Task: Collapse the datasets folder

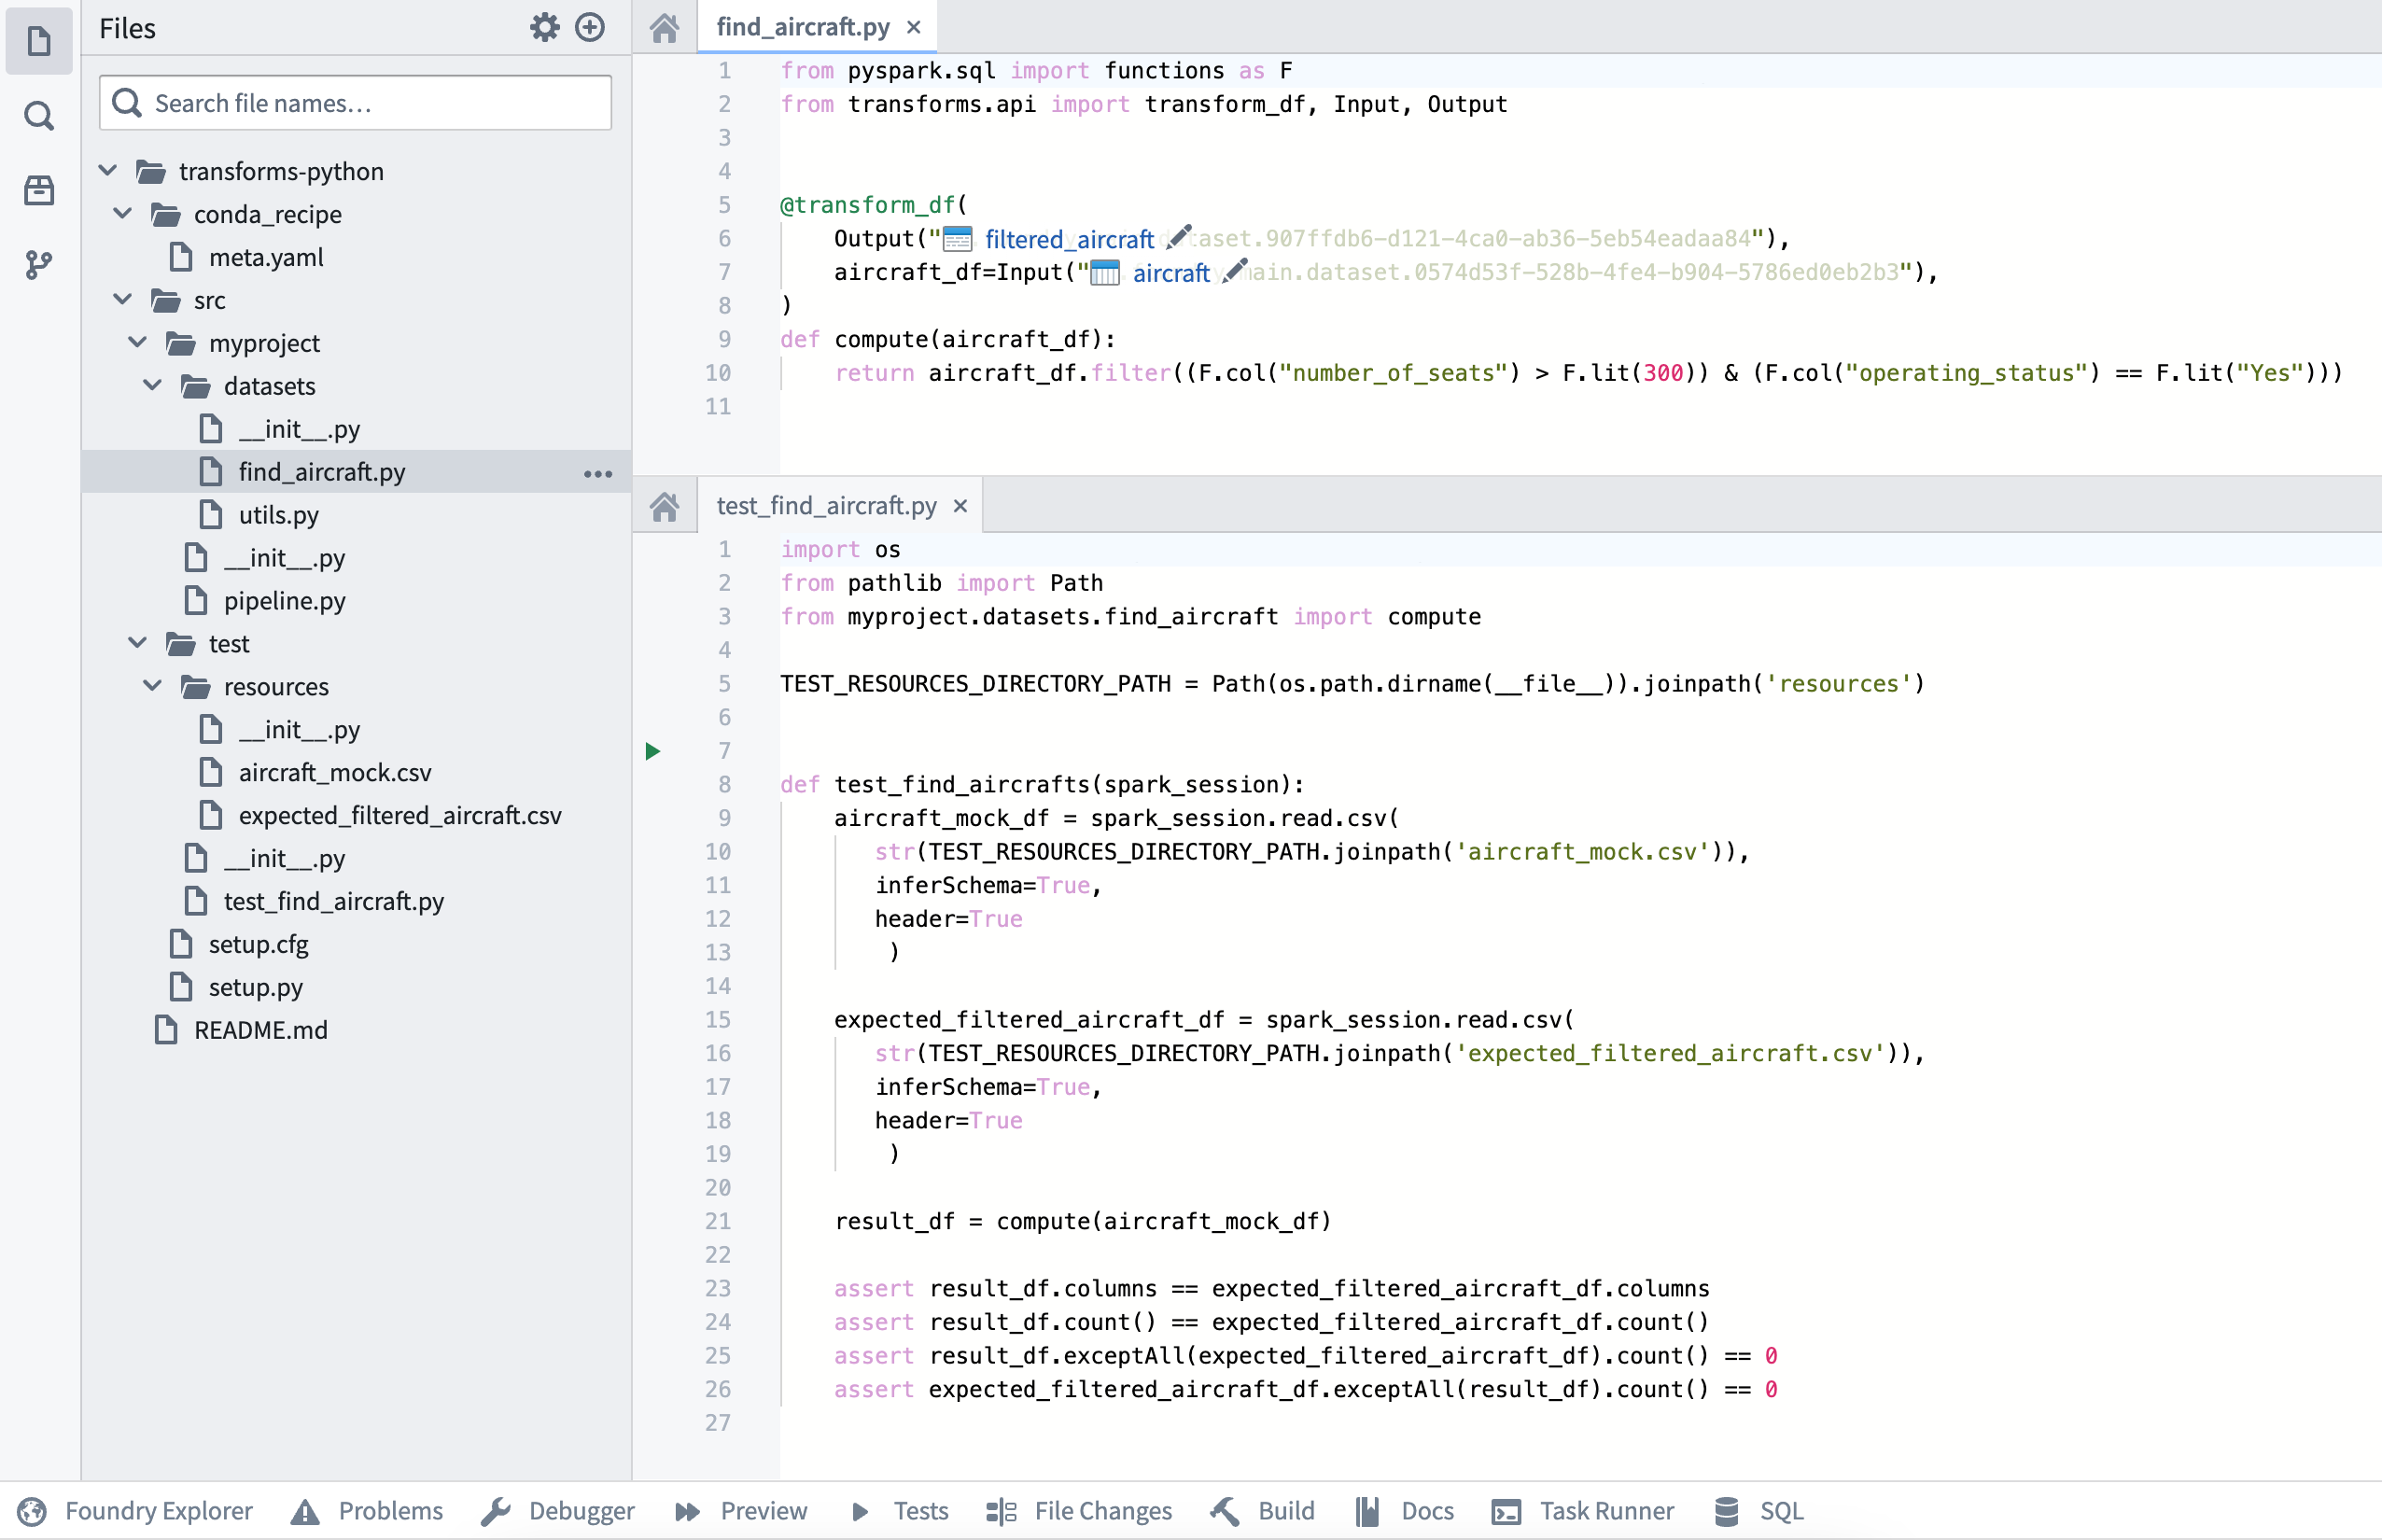Action: coord(153,385)
